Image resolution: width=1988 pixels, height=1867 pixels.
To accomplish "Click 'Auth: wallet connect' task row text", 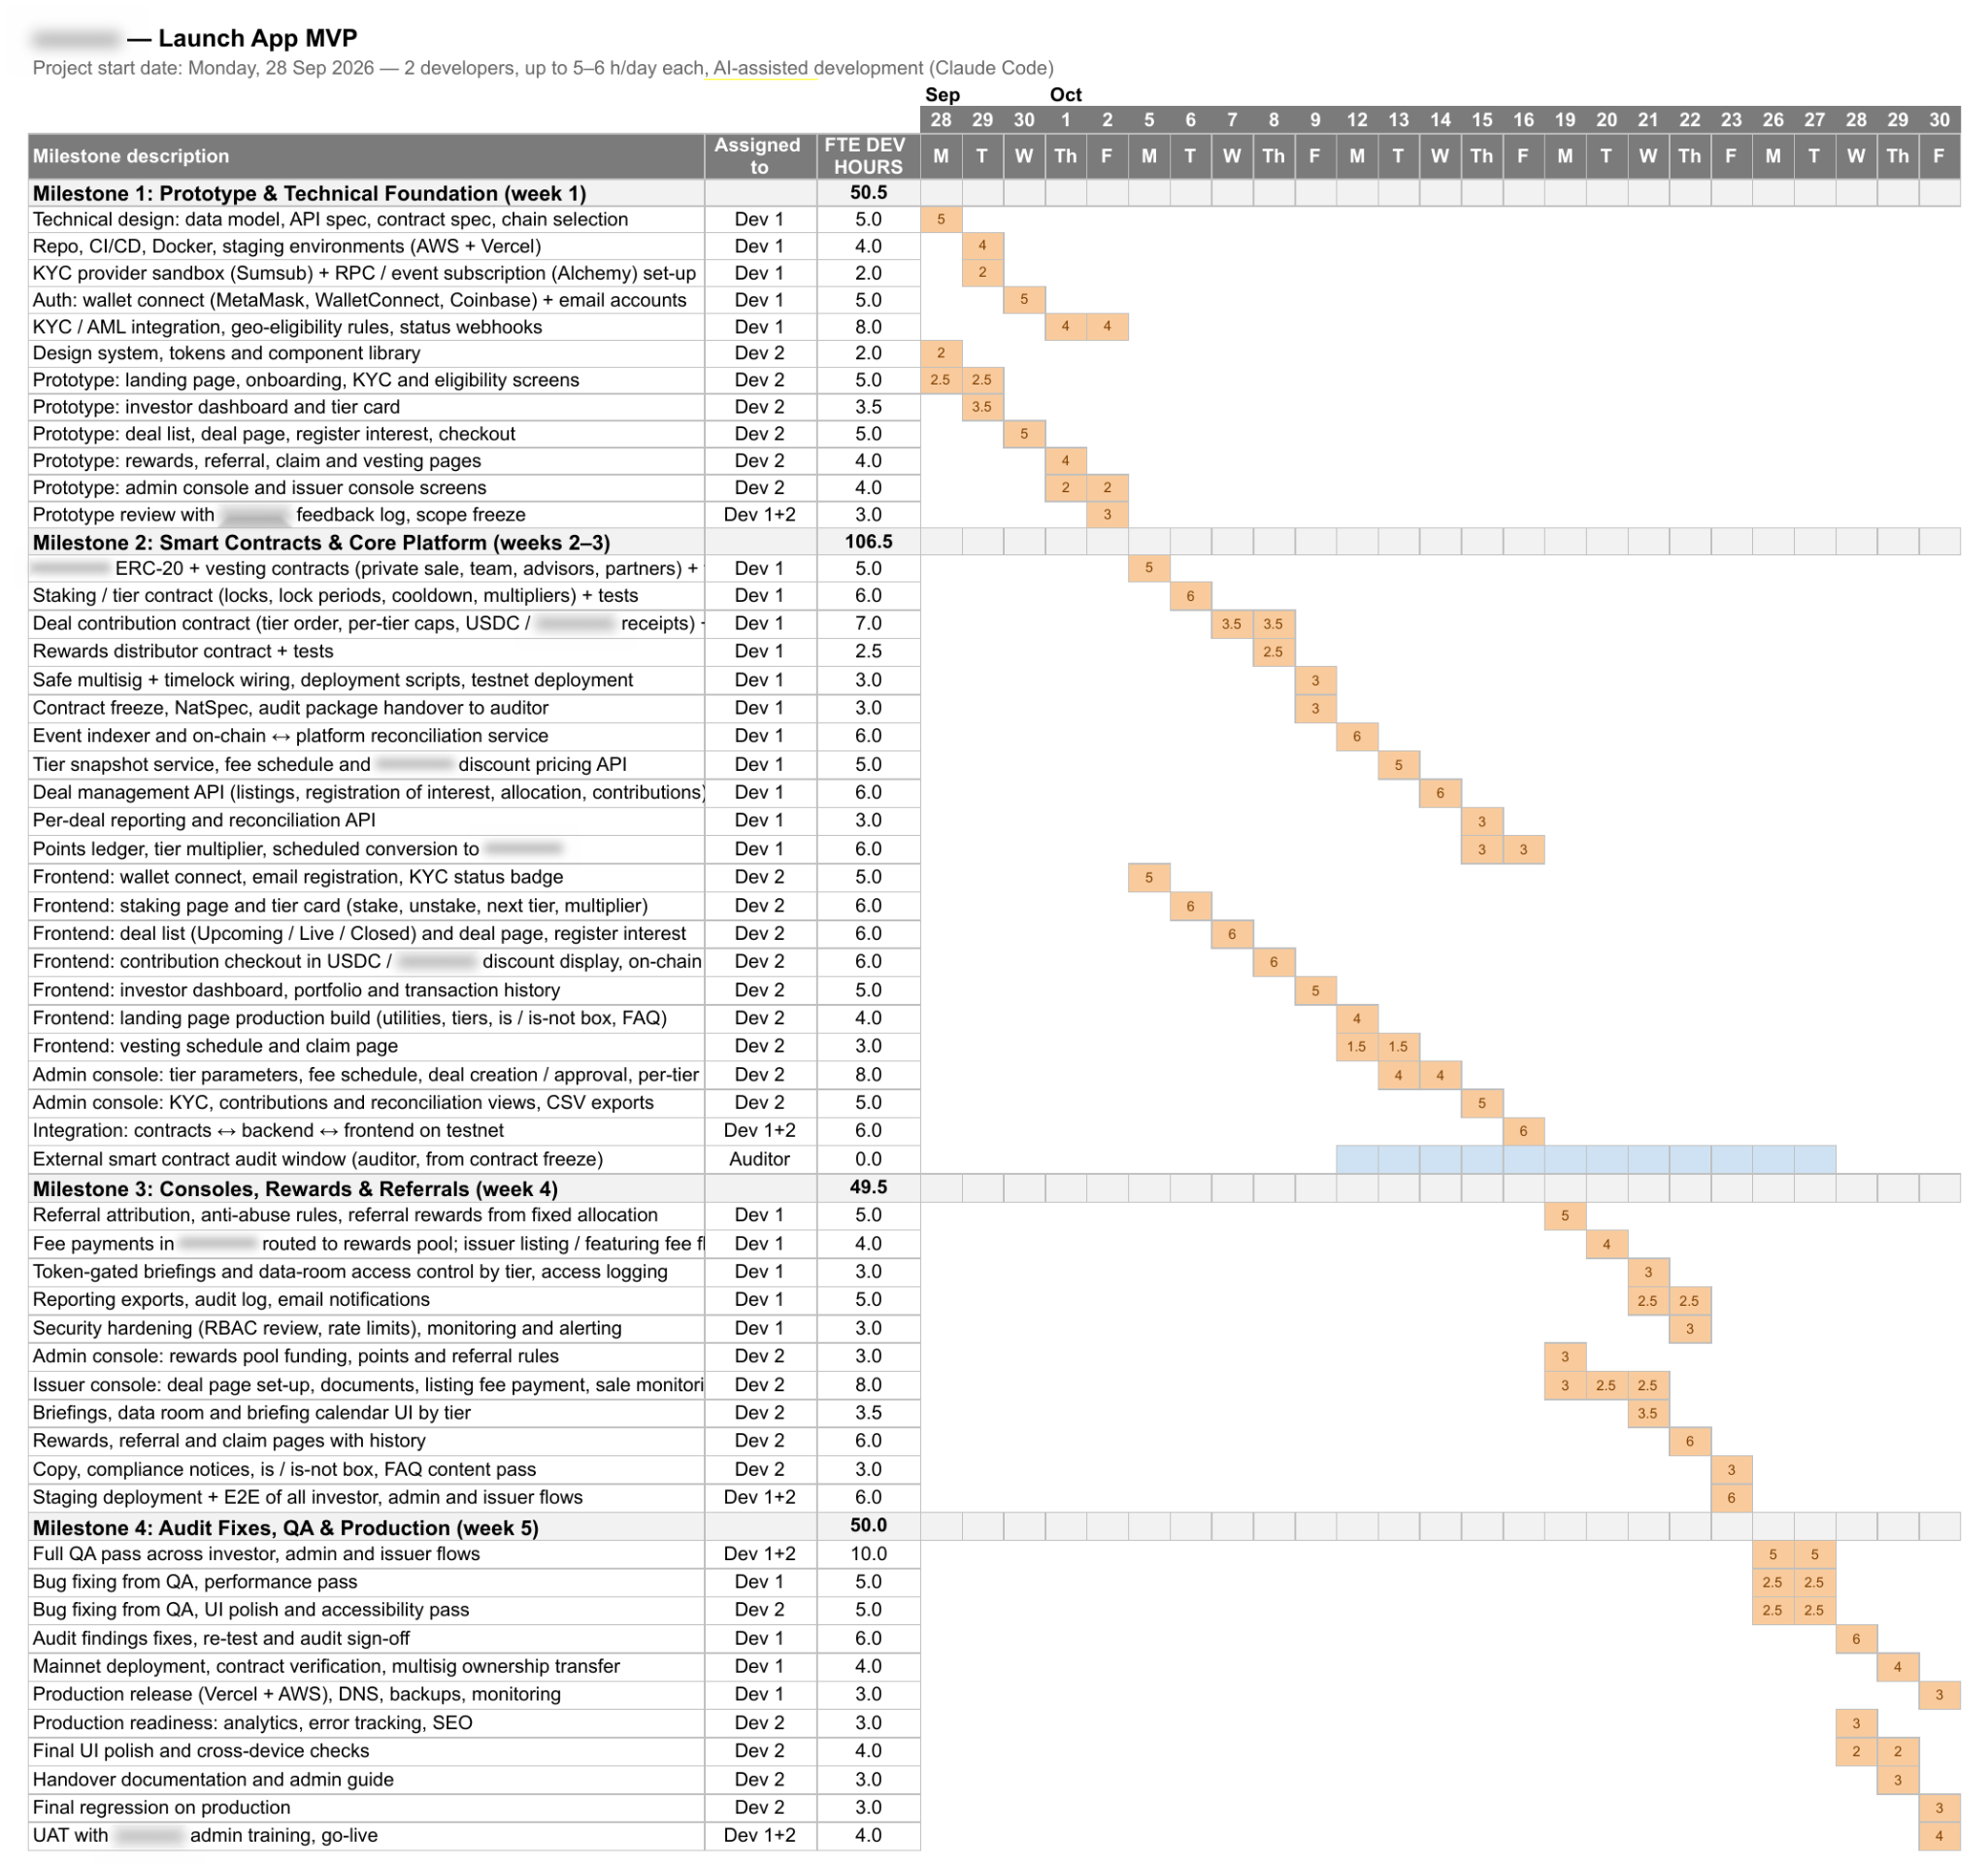I will [360, 300].
